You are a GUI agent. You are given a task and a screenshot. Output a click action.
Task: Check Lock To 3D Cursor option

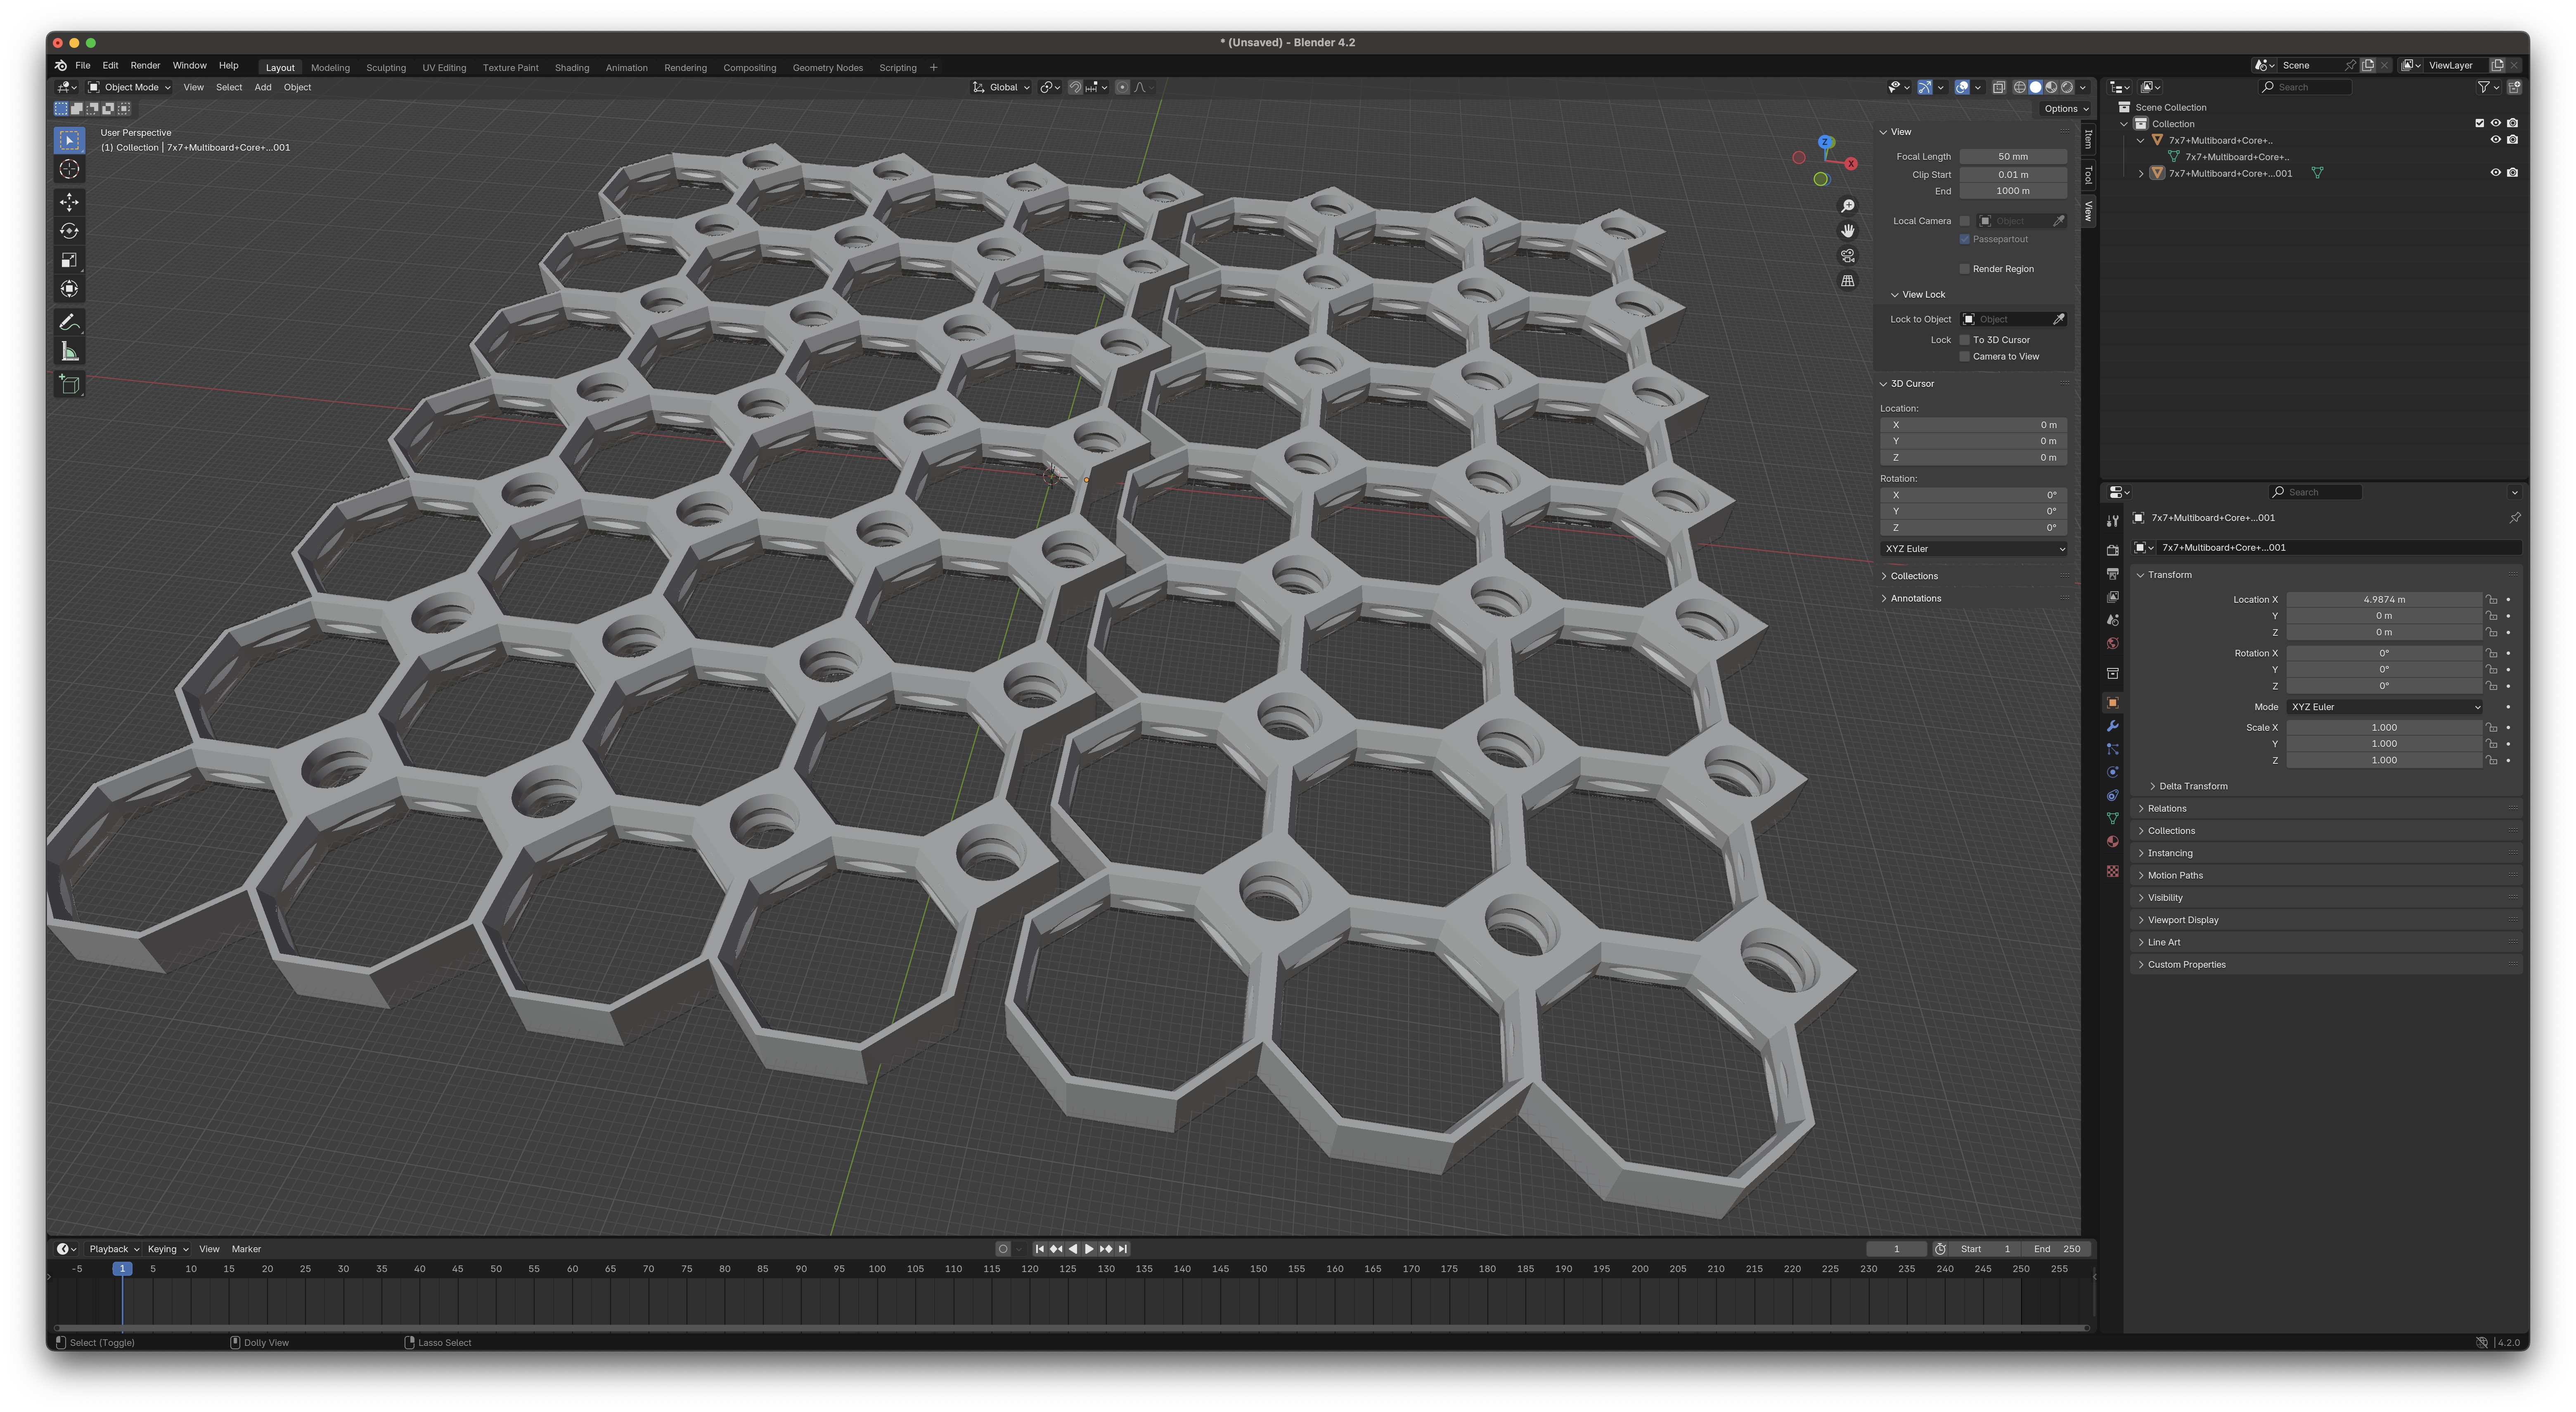tap(1964, 340)
